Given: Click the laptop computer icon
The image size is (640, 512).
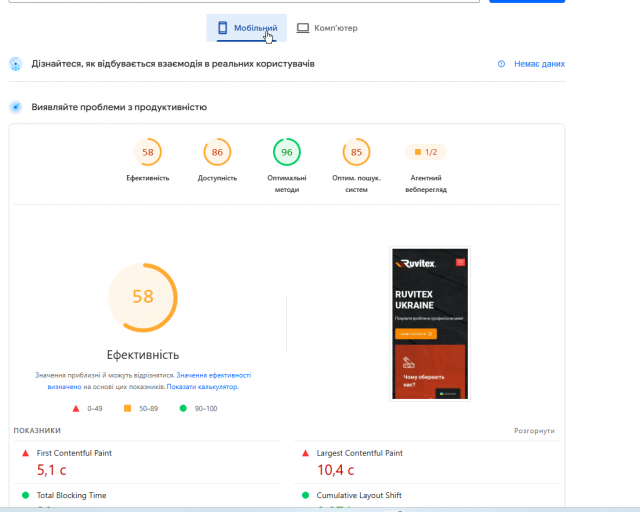Looking at the screenshot, I should pyautogui.click(x=302, y=28).
